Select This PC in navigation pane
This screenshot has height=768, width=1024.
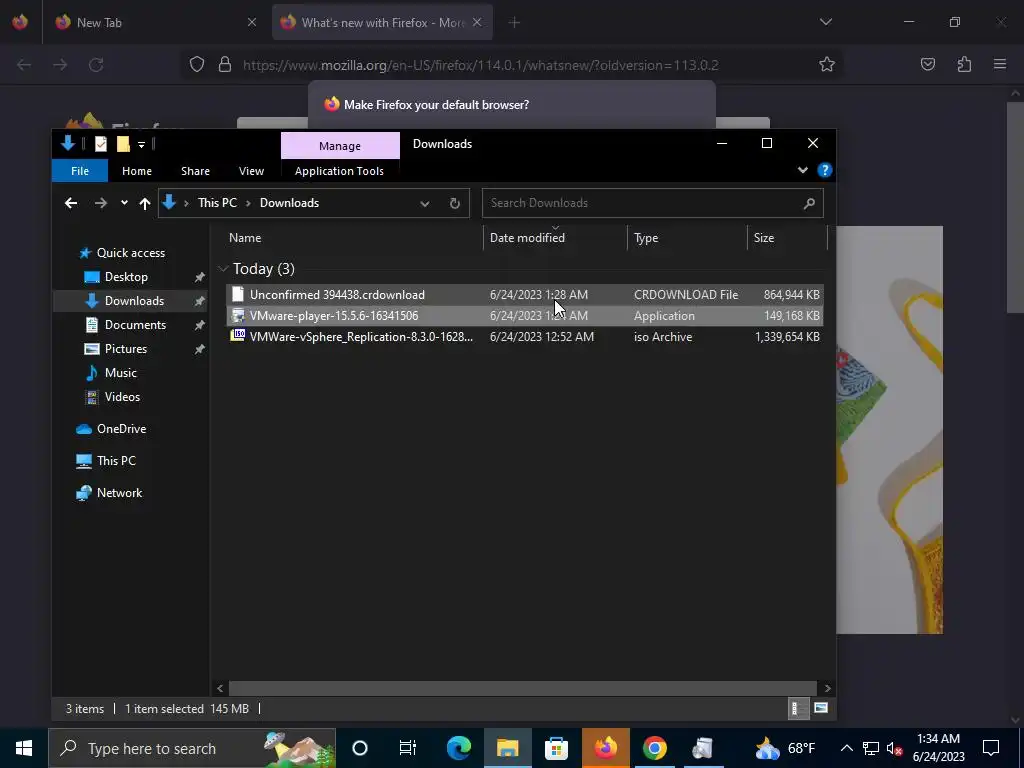116,461
